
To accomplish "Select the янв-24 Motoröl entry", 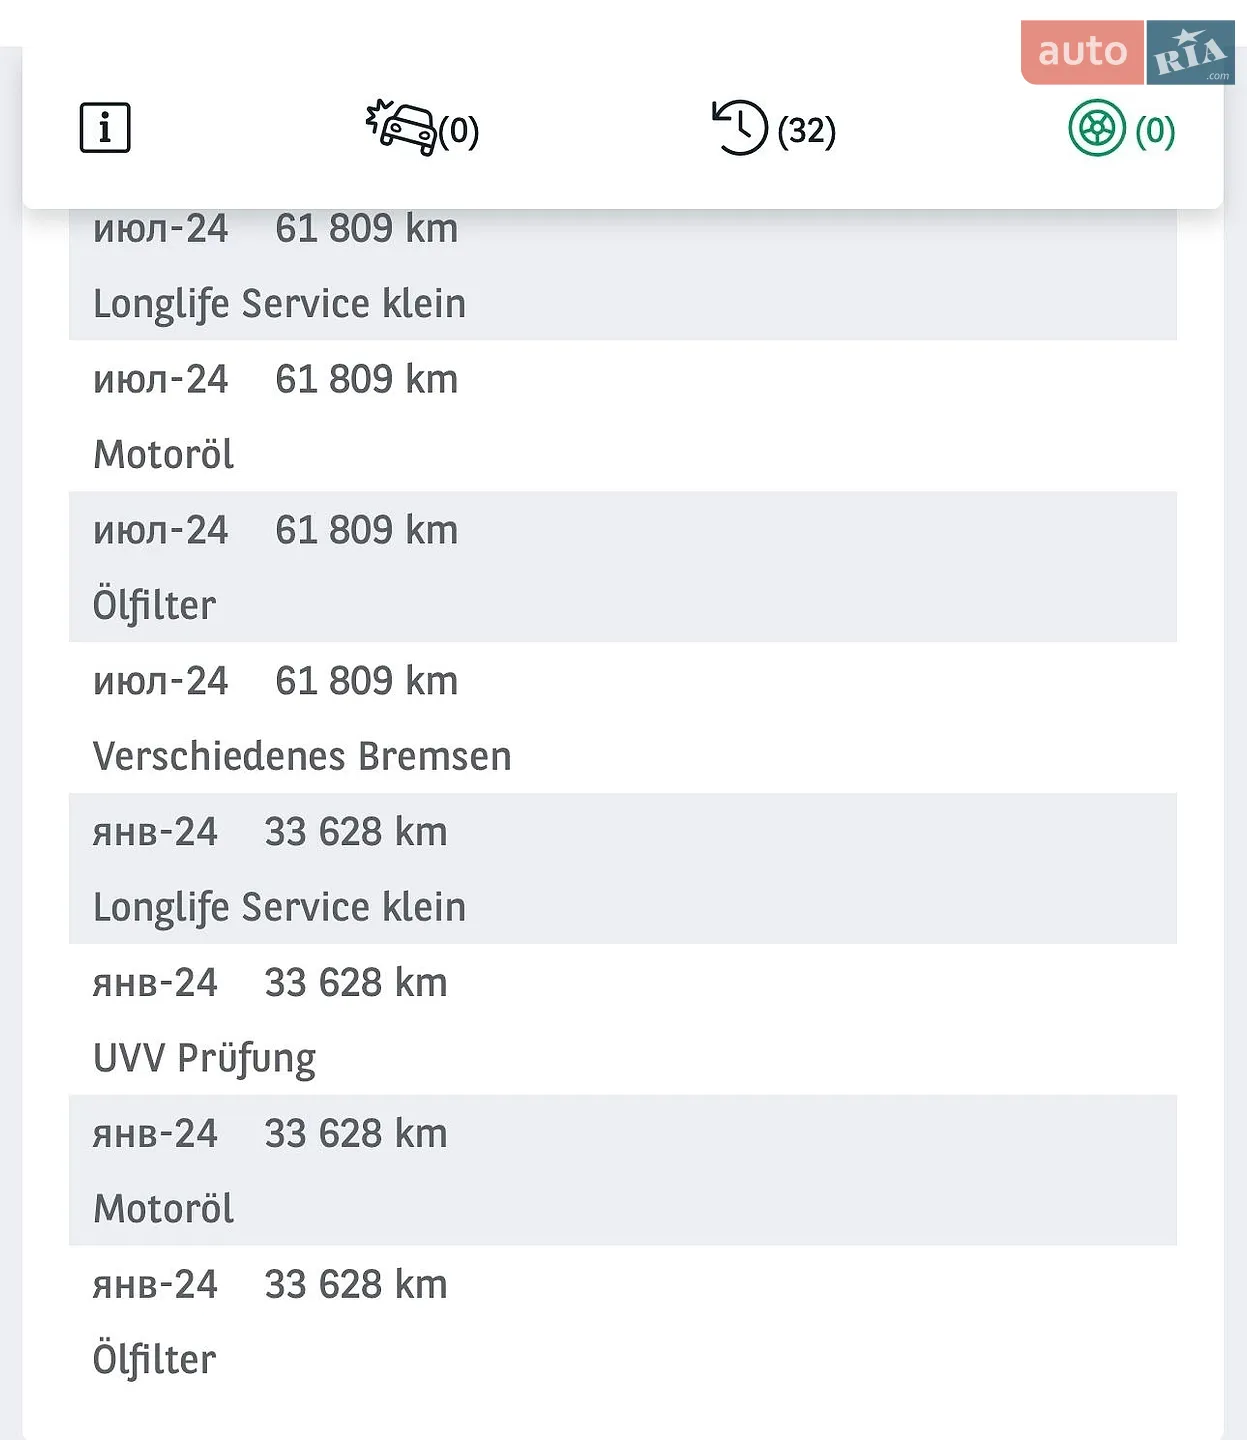I will click(623, 1171).
